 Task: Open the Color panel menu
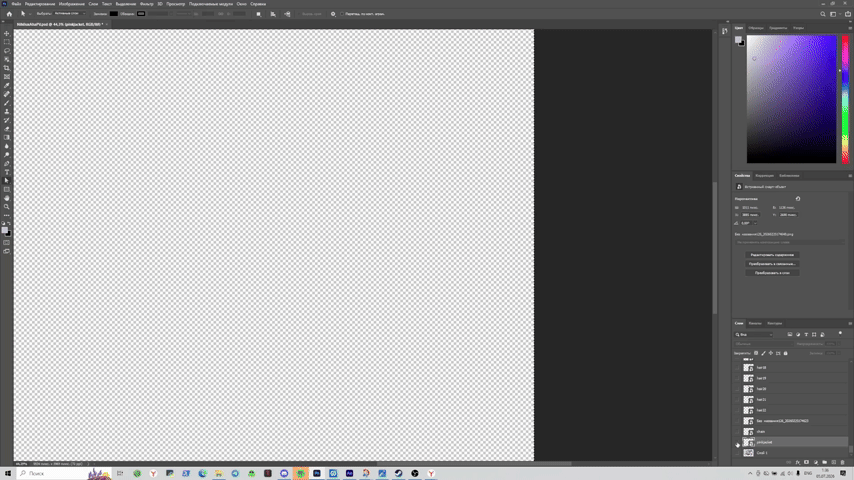pos(850,28)
